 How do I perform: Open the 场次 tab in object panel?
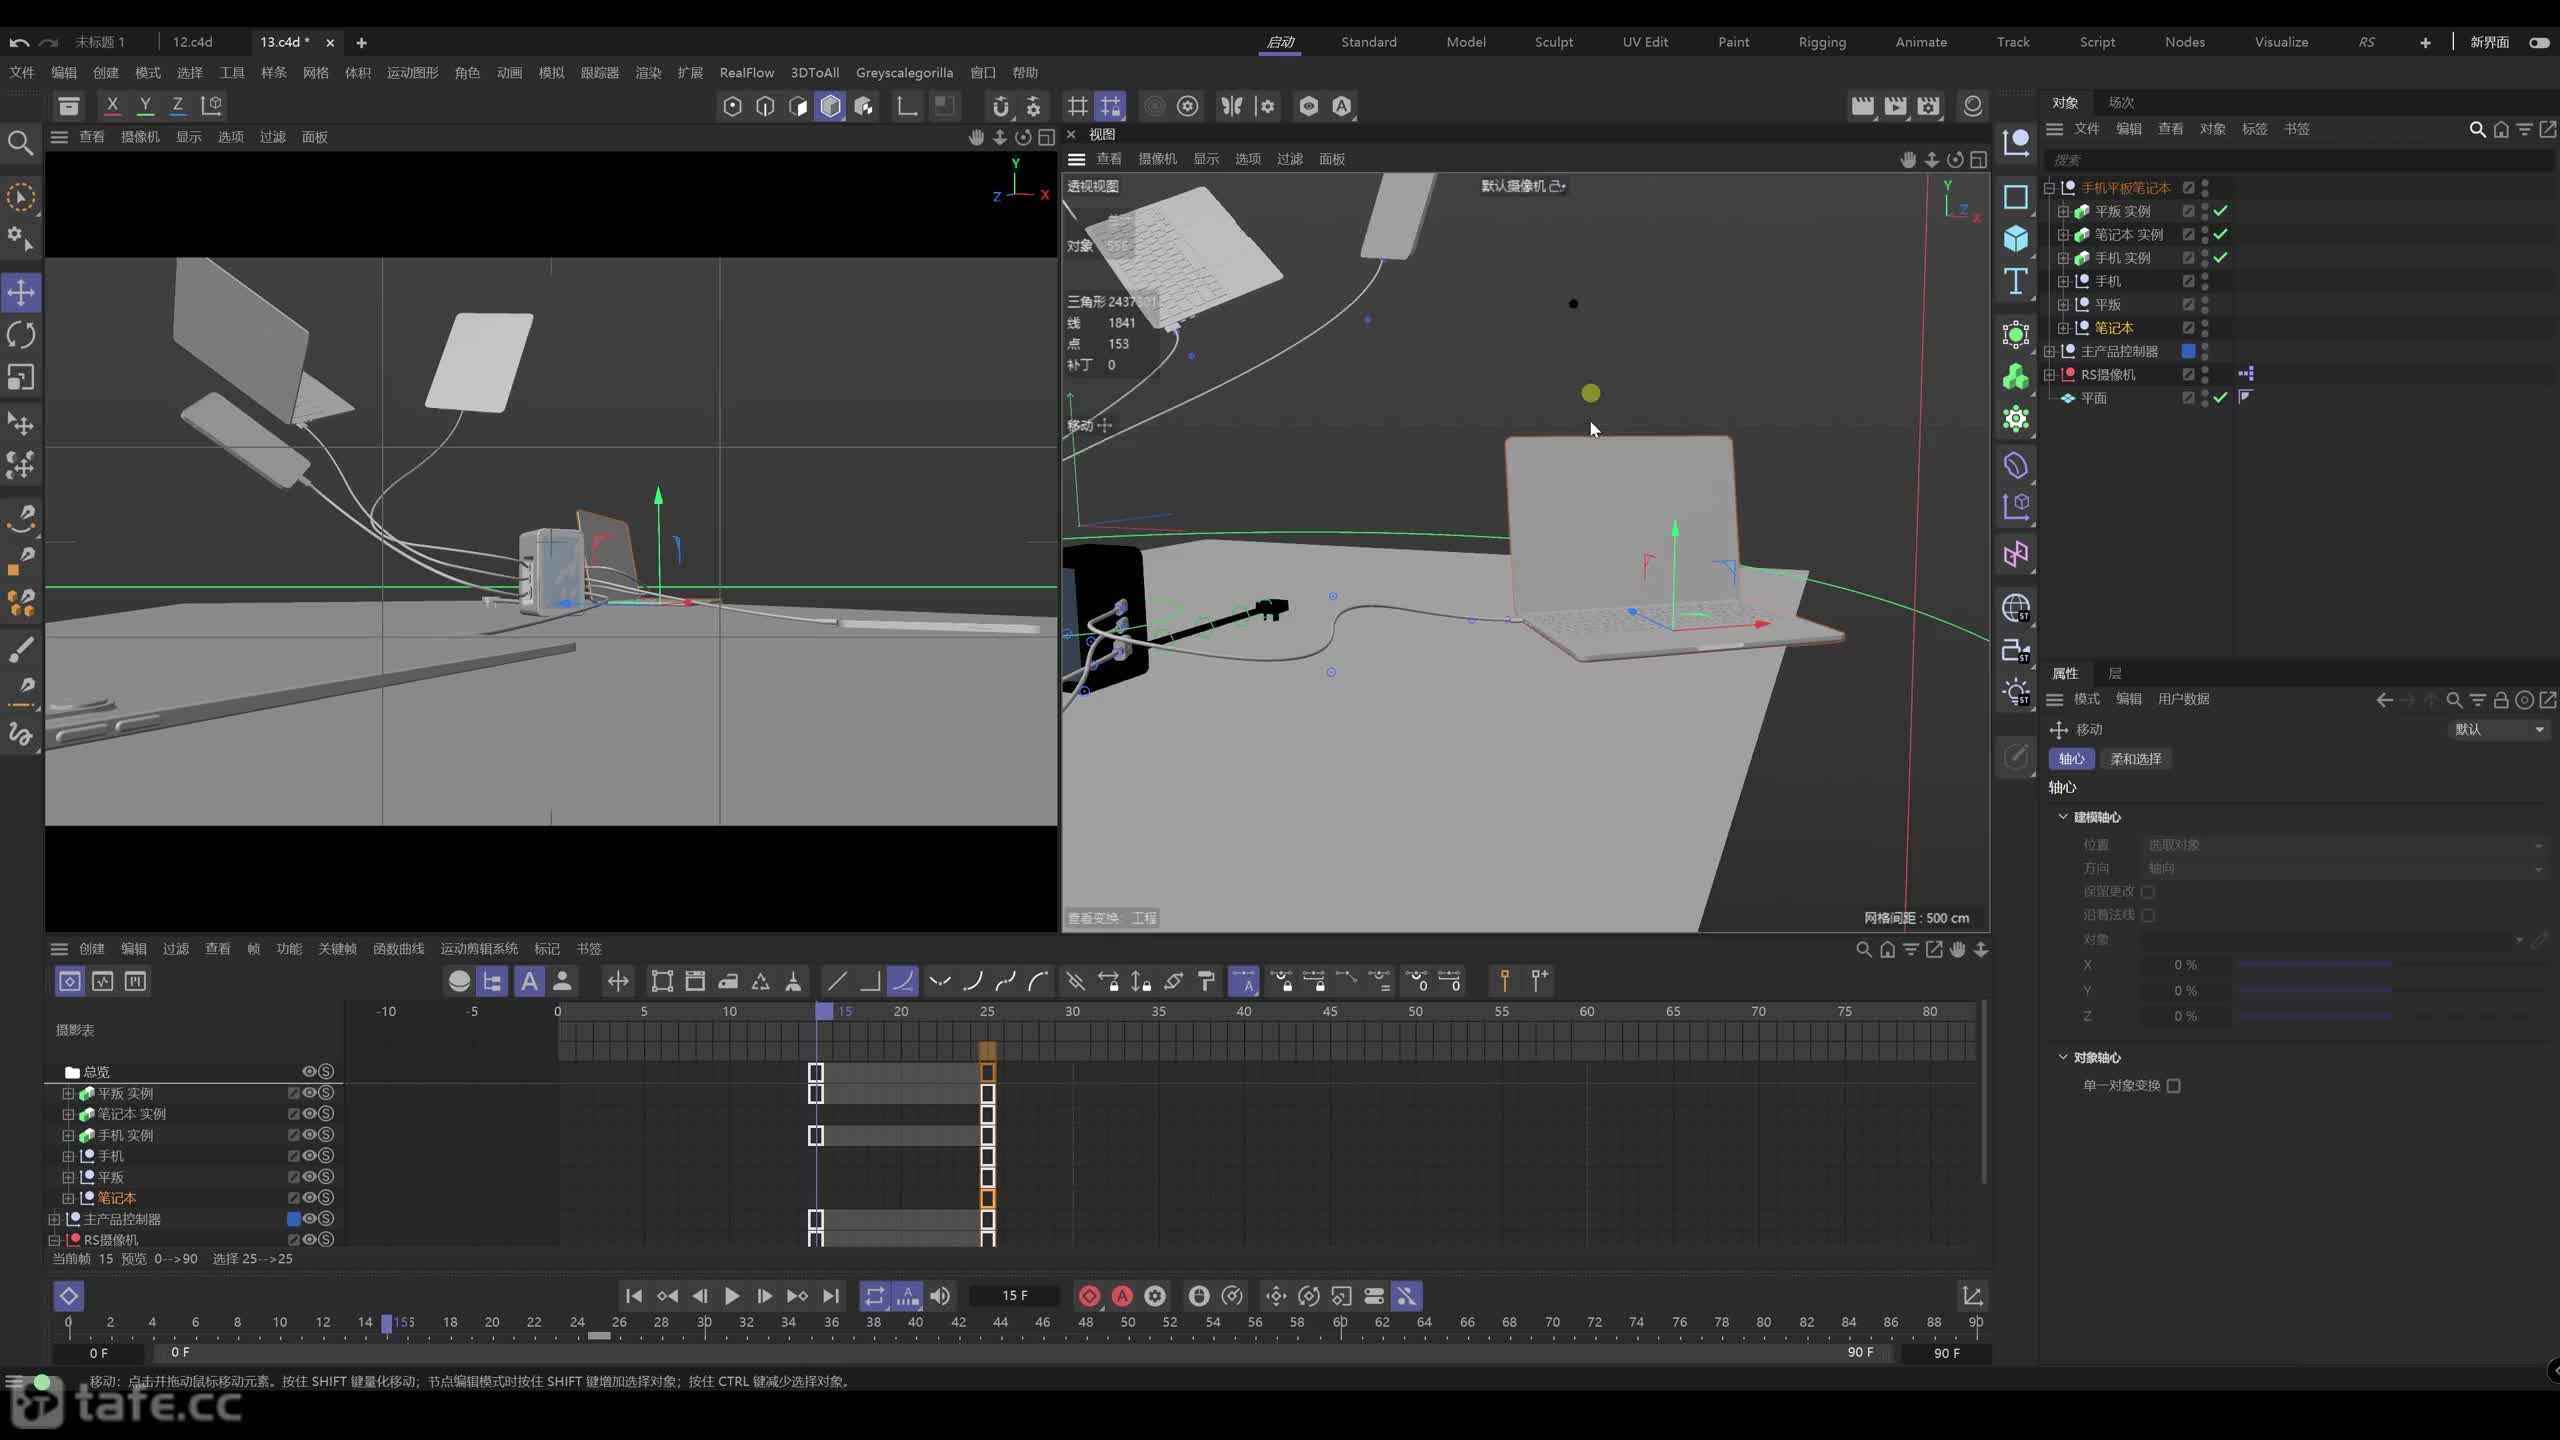click(2121, 102)
